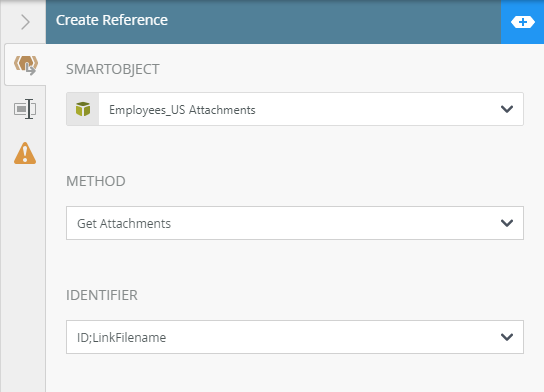Click the IDENTIFIER section label
The image size is (544, 392).
(102, 295)
